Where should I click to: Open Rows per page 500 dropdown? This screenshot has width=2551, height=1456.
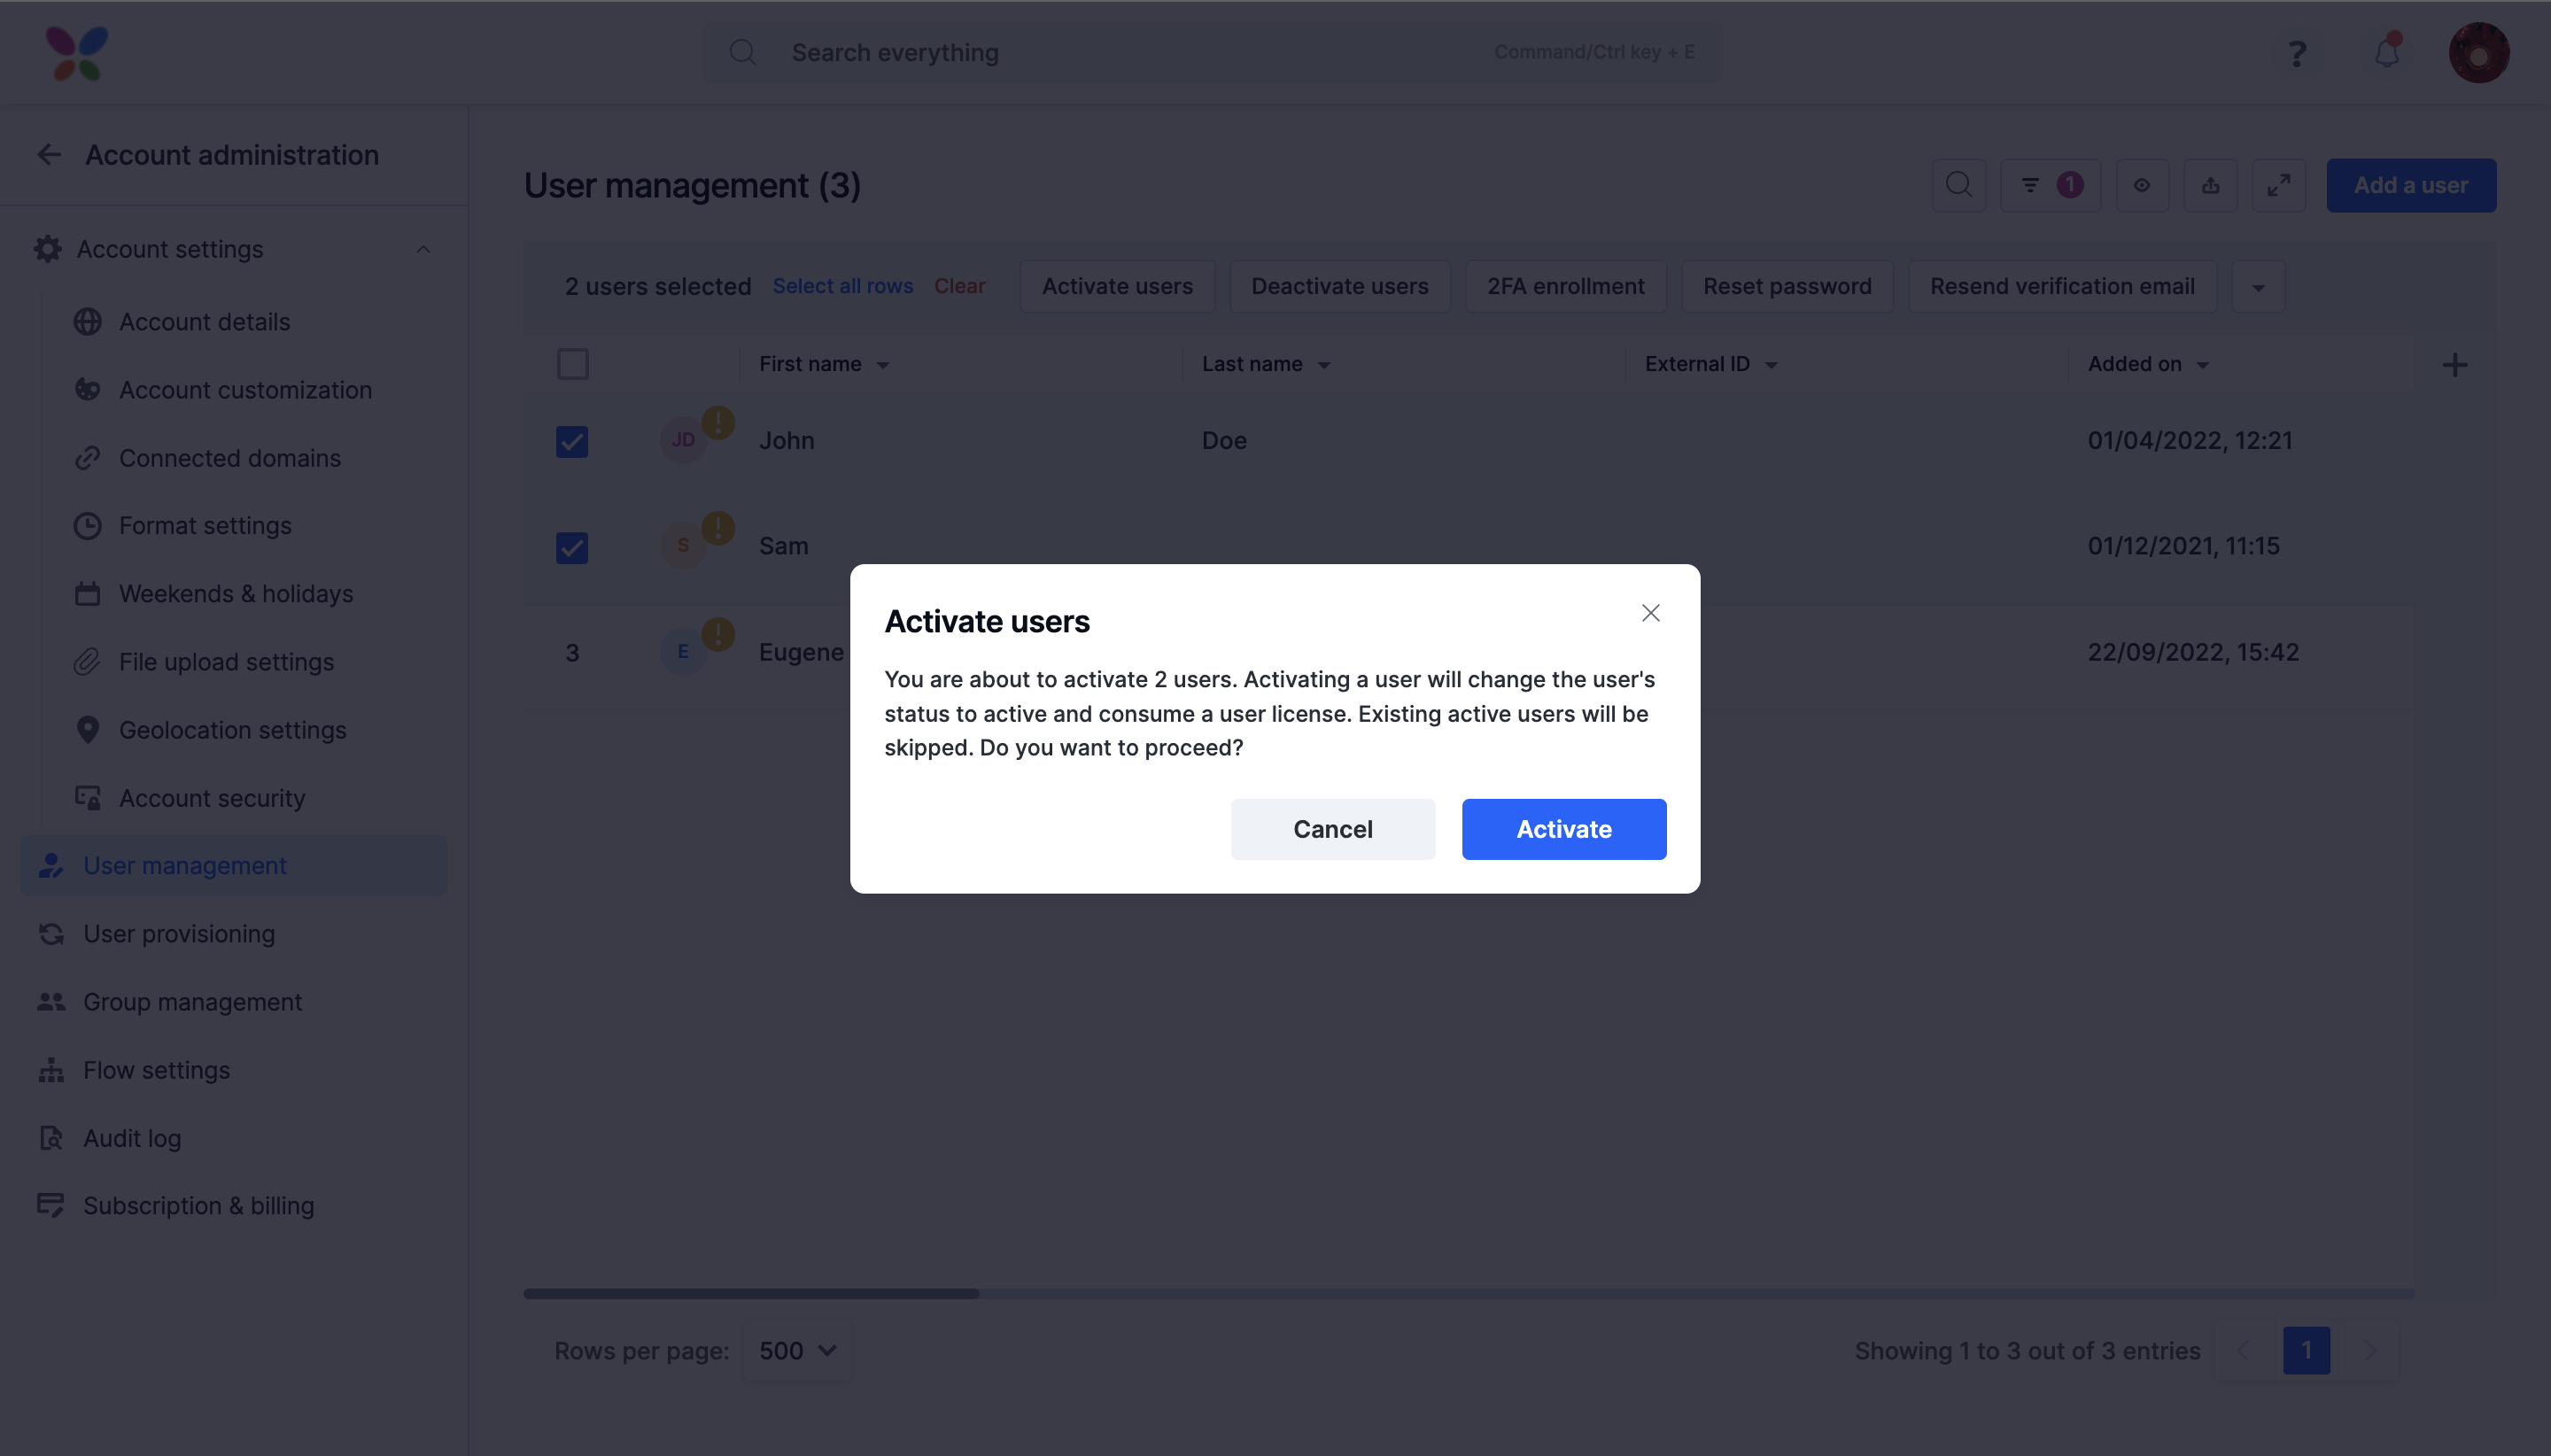coord(797,1351)
